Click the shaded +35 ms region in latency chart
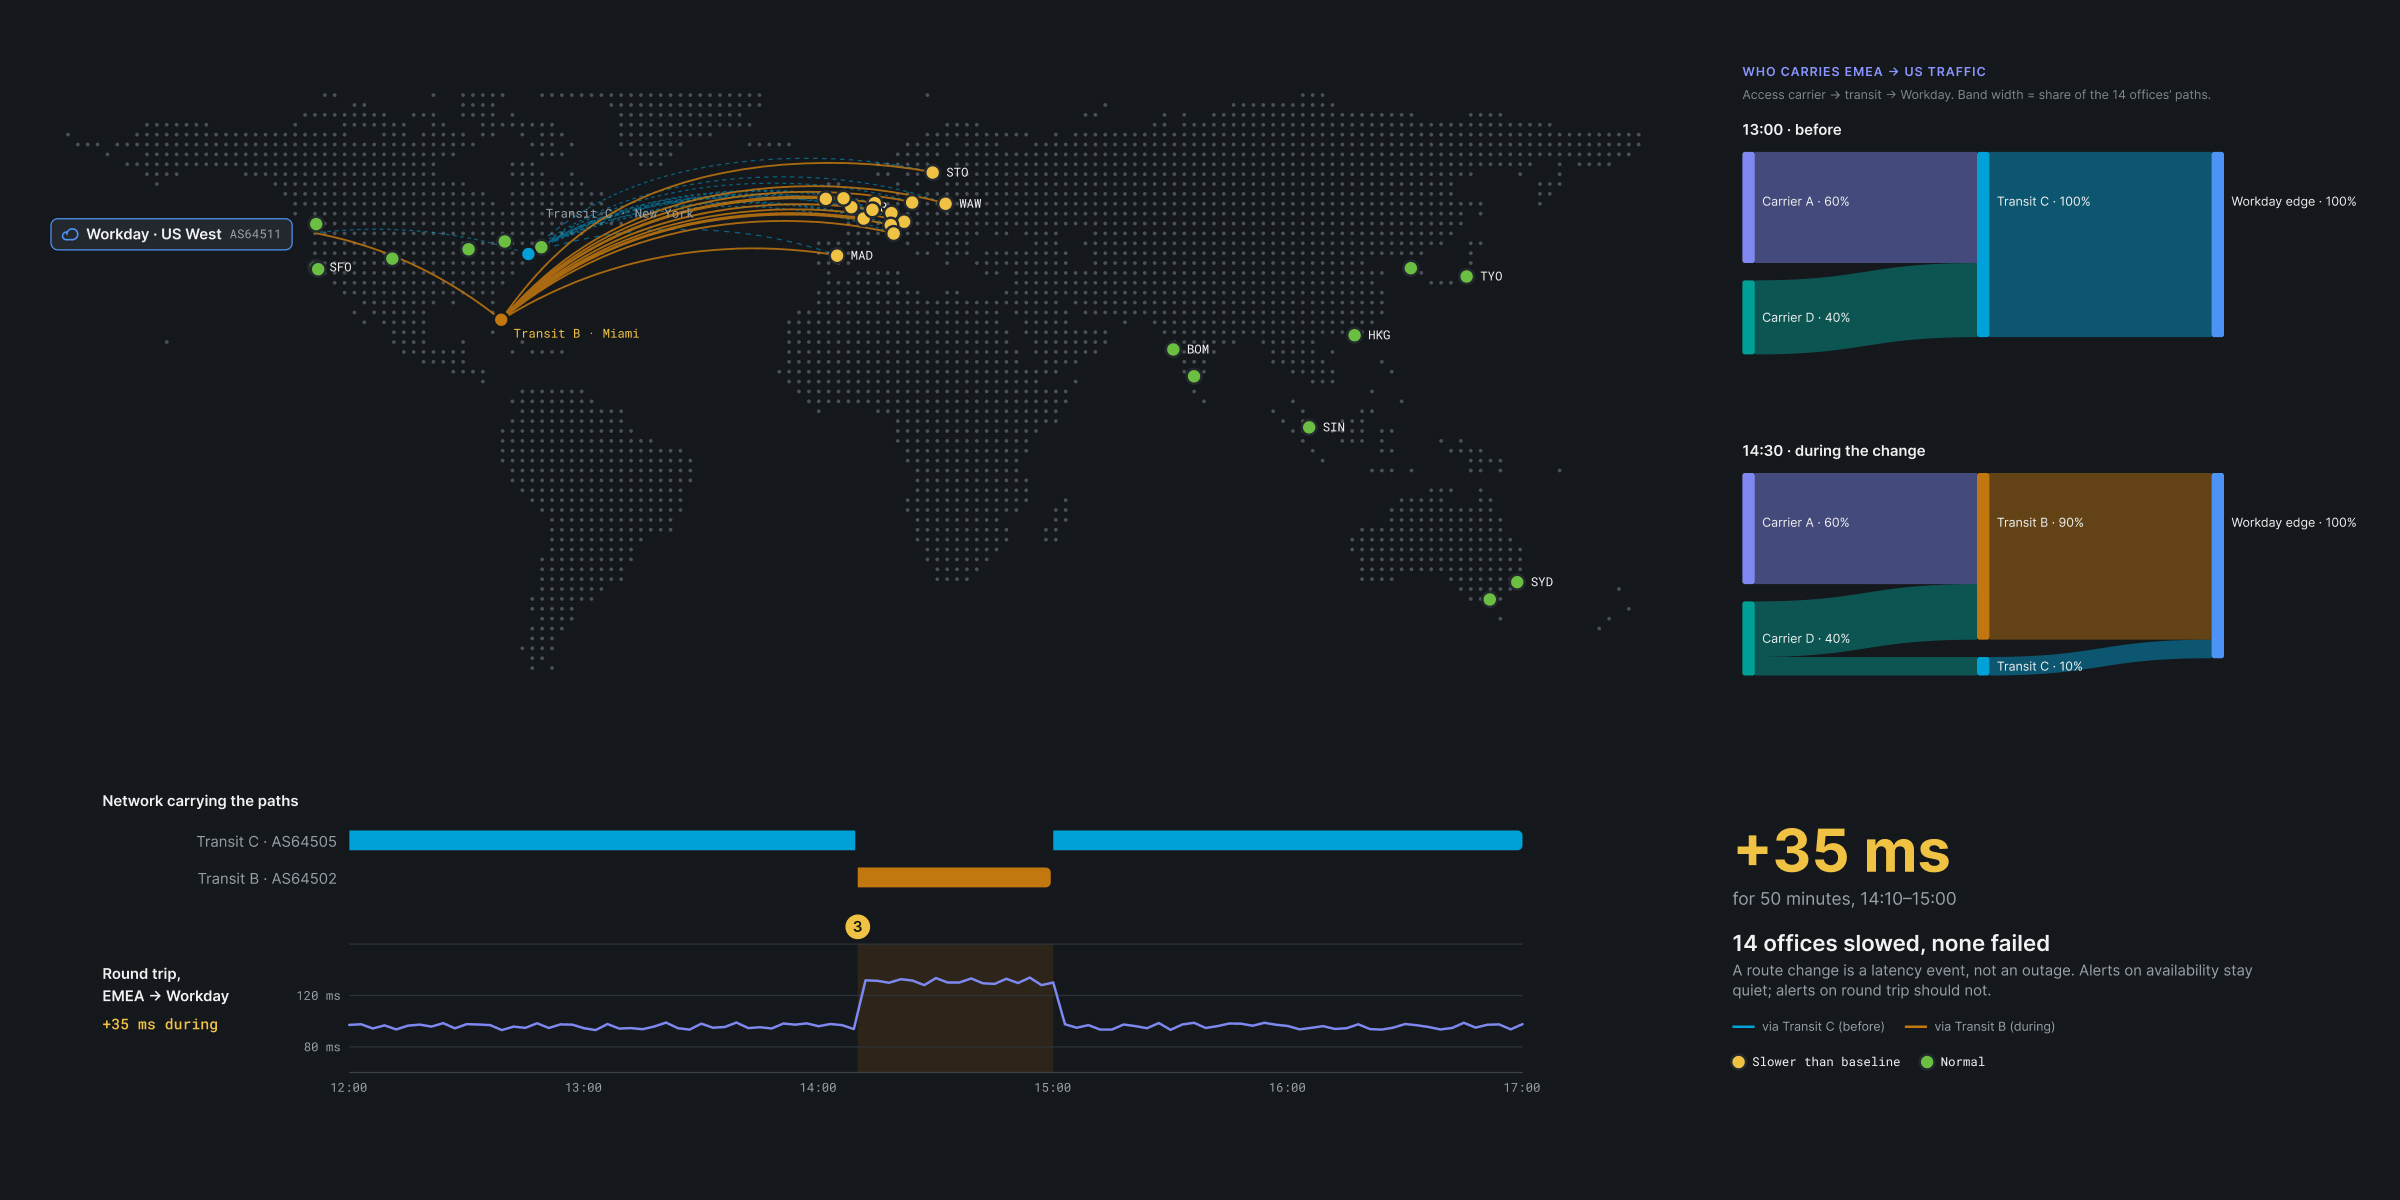Screen dimensions: 2400x1200 (955, 1008)
